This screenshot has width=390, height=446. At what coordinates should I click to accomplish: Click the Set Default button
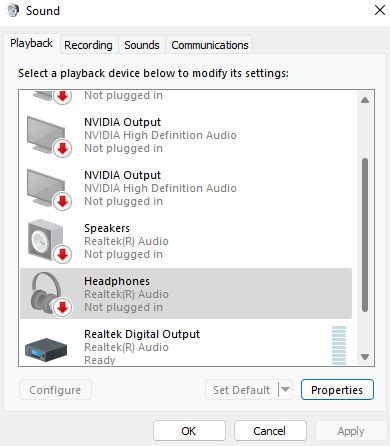[242, 390]
